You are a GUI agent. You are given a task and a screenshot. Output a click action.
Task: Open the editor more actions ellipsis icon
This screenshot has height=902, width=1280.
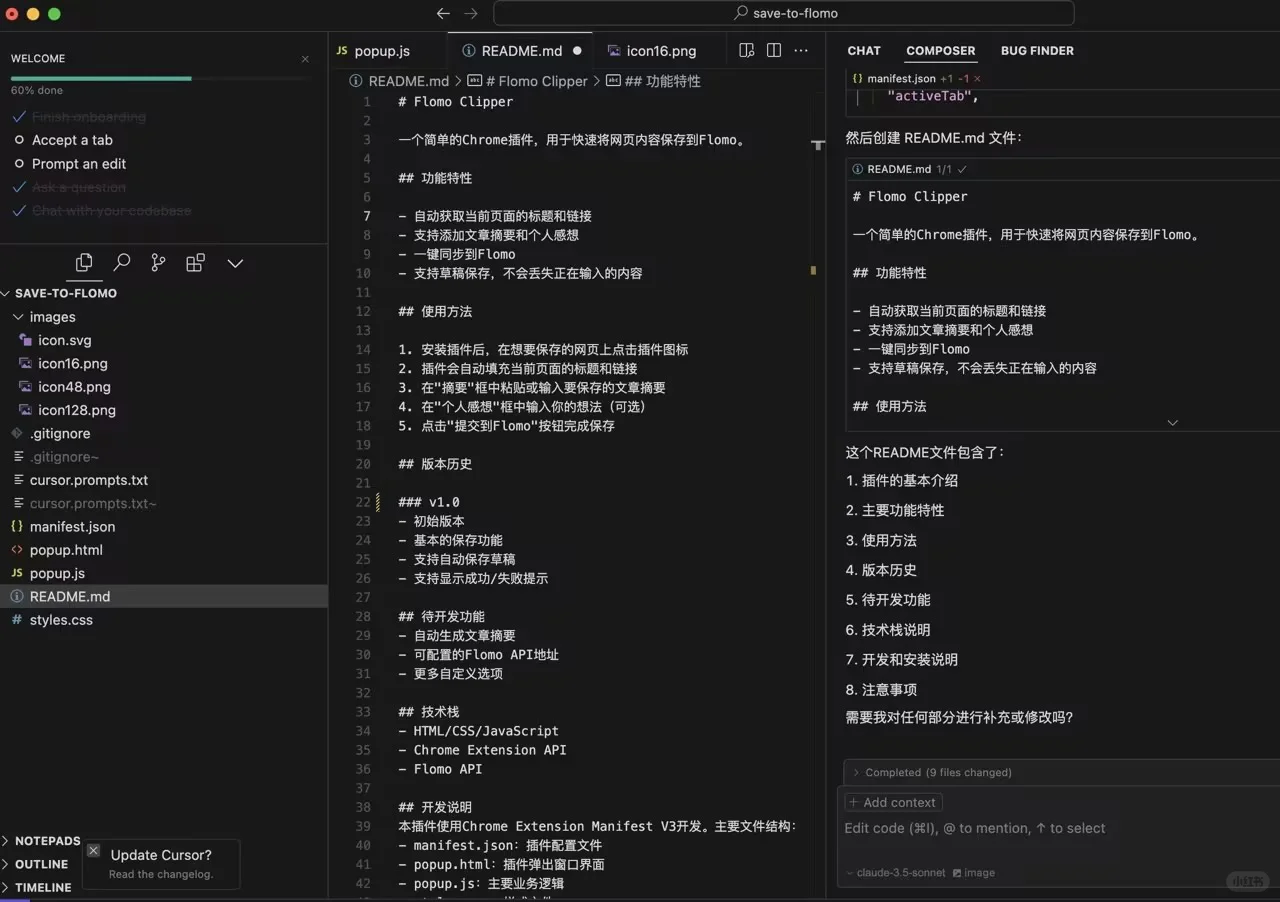tap(801, 50)
